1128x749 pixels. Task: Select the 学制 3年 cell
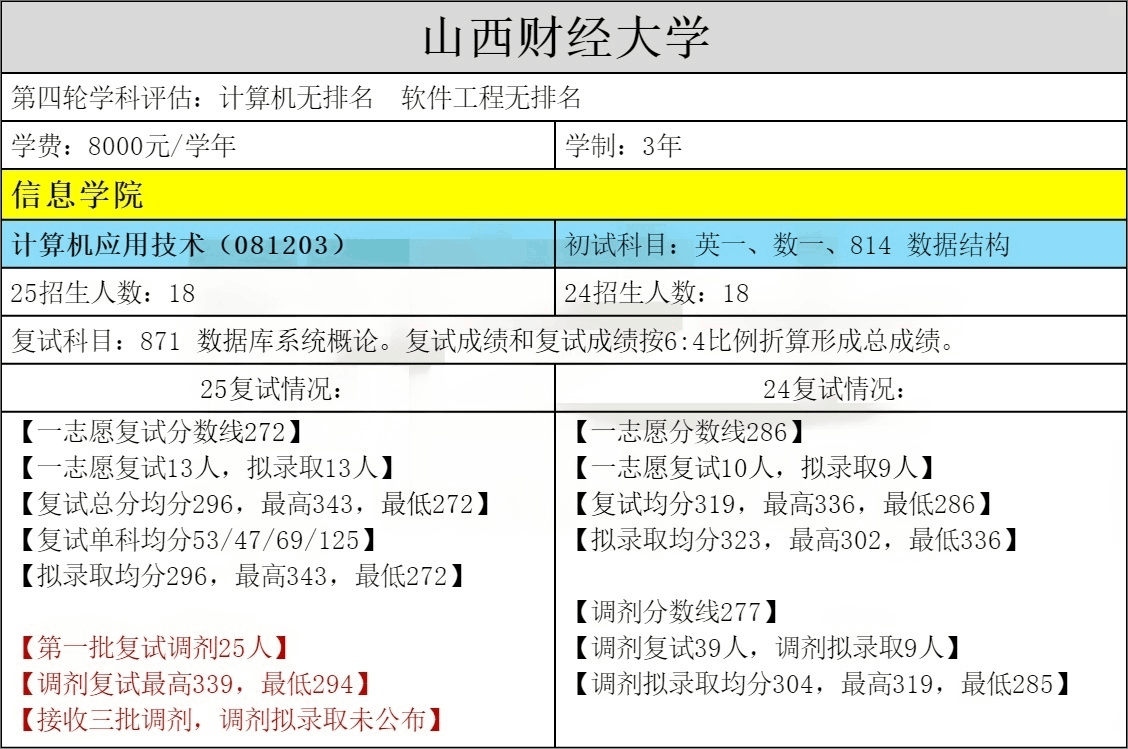click(623, 146)
